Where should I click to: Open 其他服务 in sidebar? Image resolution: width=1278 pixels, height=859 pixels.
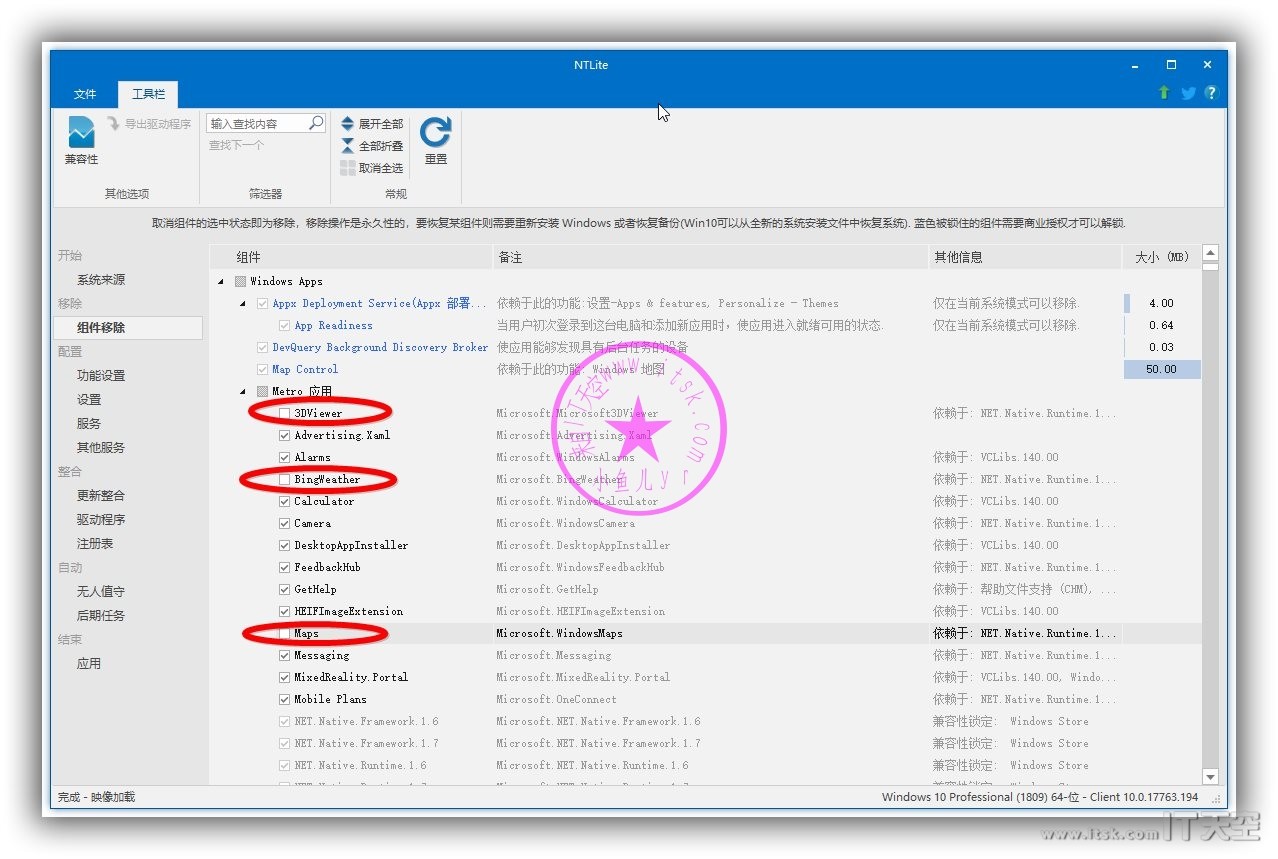(101, 448)
